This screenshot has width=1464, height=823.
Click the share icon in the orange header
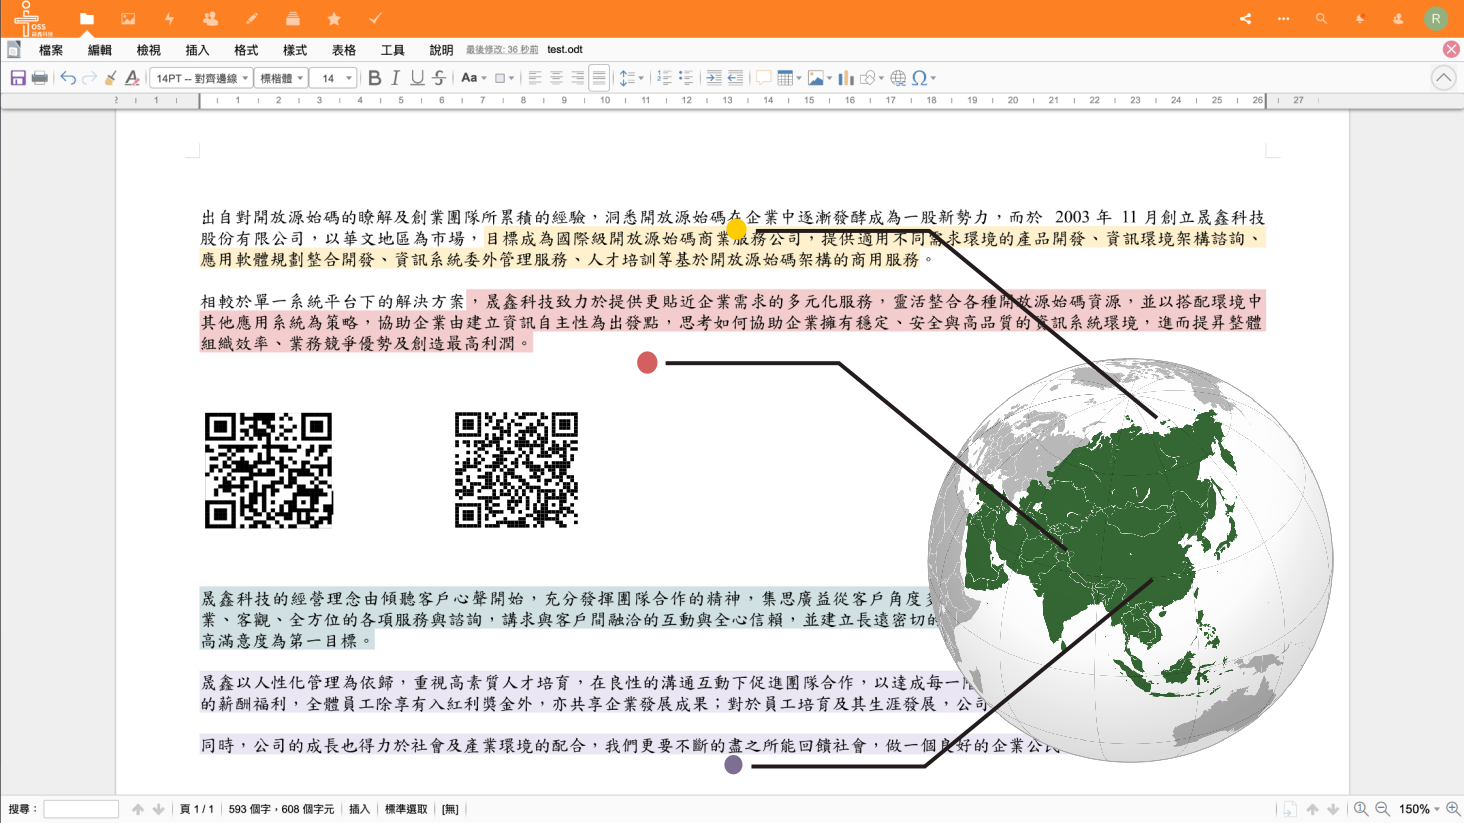click(1245, 18)
